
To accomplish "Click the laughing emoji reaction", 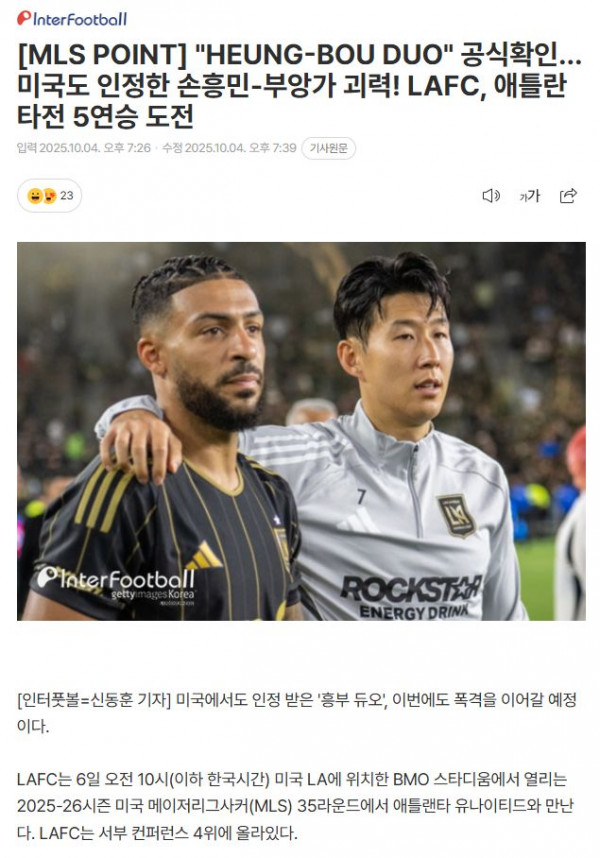I will click(35, 196).
